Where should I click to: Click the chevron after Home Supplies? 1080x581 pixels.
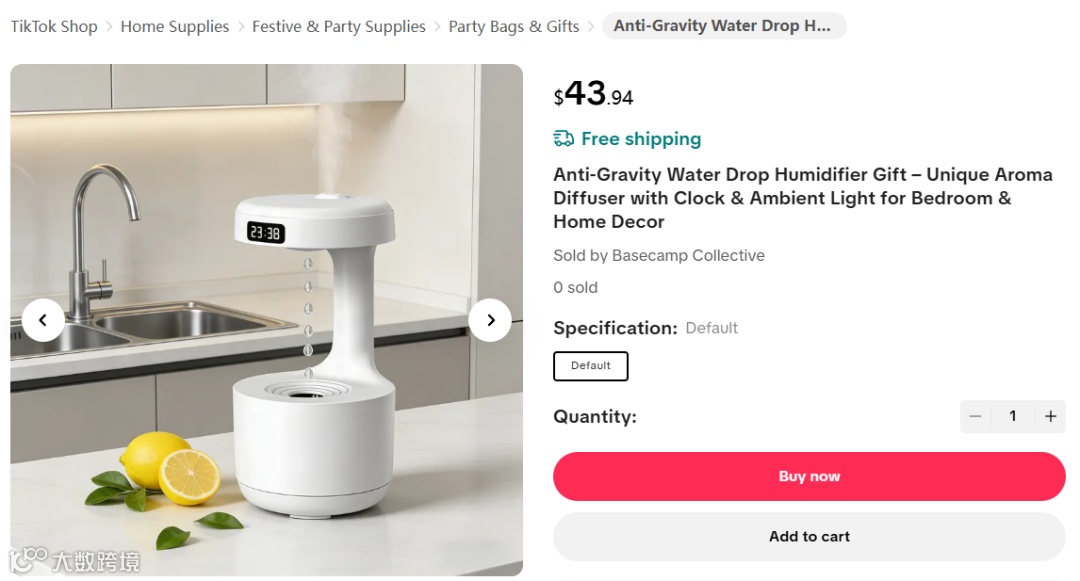pyautogui.click(x=241, y=27)
